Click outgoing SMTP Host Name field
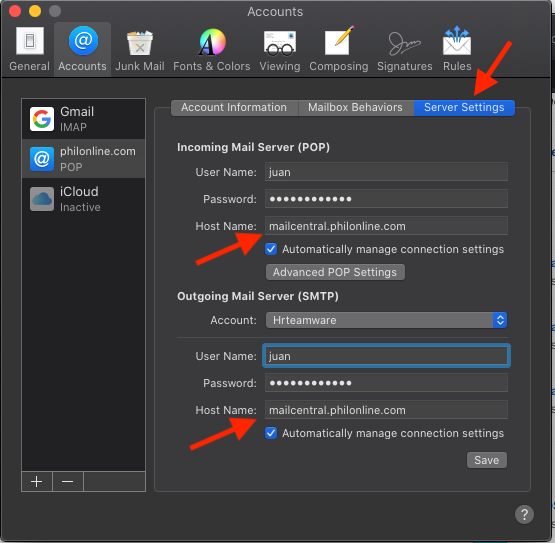This screenshot has height=543, width=555. pyautogui.click(x=386, y=410)
